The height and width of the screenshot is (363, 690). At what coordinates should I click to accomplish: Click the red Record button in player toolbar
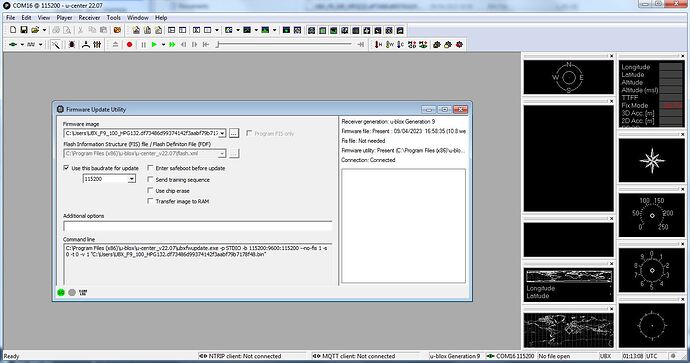[x=129, y=44]
